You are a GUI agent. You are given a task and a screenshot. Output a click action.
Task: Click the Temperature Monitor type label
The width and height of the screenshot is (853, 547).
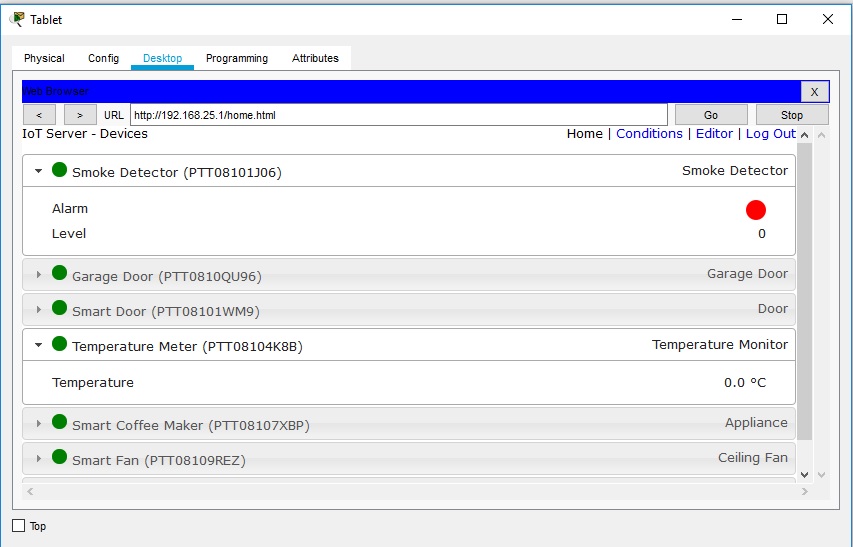(720, 345)
